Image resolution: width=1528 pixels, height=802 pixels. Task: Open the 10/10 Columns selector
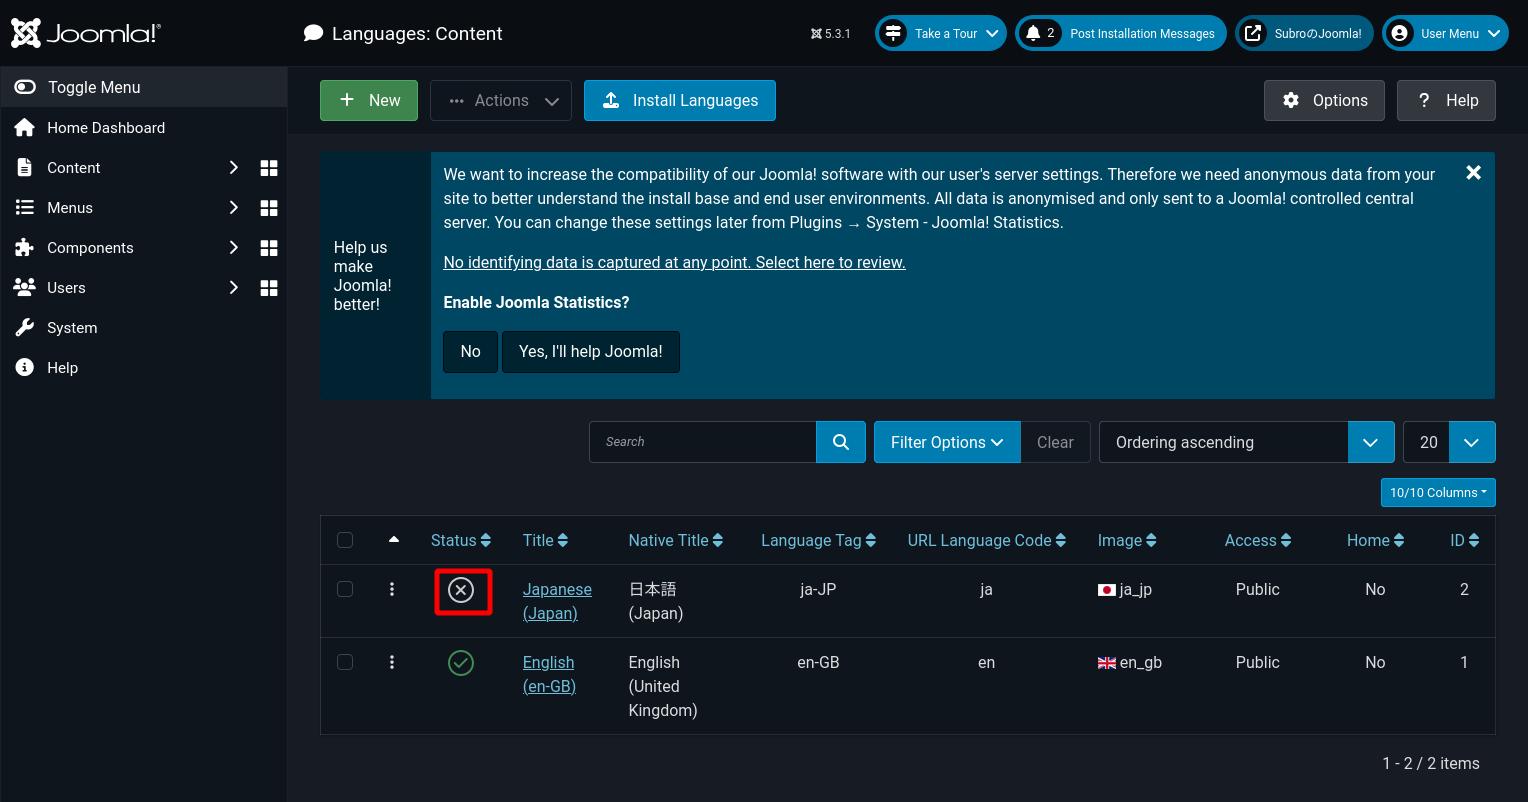pyautogui.click(x=1438, y=492)
